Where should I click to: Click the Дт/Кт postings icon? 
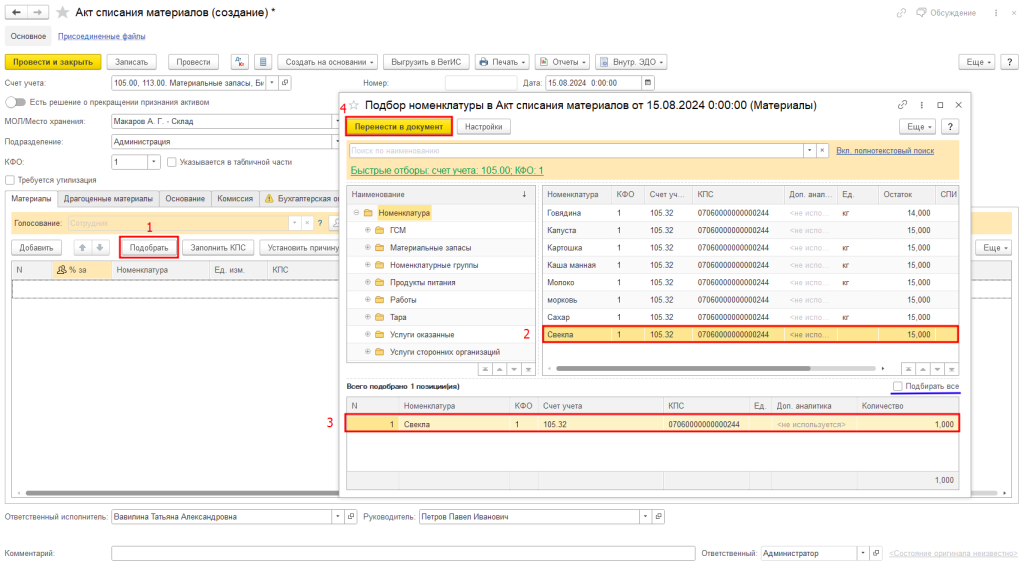240,61
